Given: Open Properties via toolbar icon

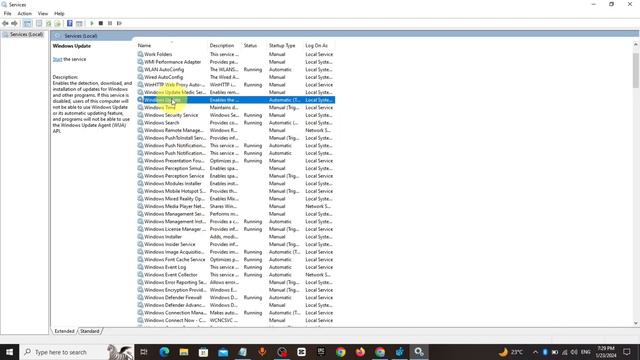Looking at the screenshot, I should (x=39, y=23).
